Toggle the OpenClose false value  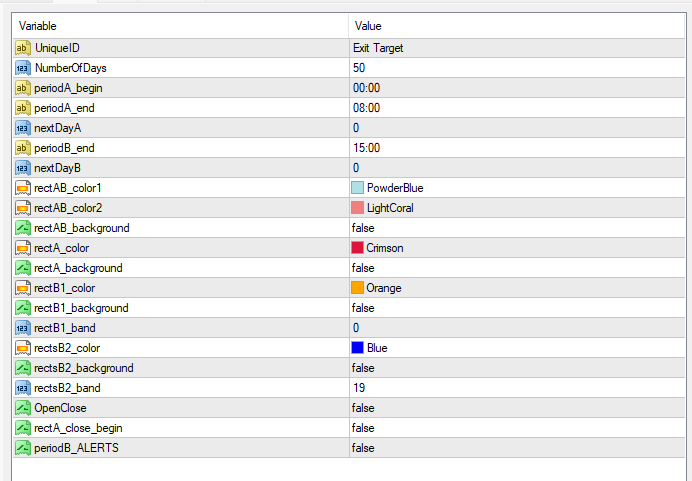tap(364, 408)
